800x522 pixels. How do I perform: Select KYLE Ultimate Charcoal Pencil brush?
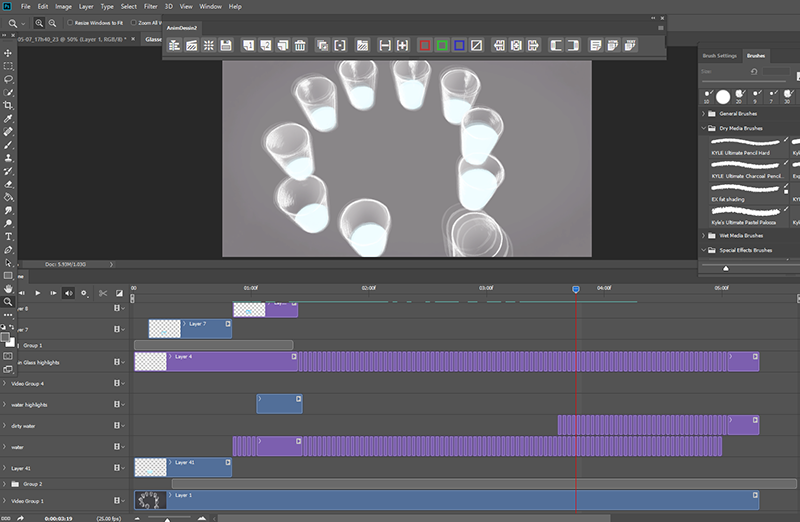[x=745, y=170]
